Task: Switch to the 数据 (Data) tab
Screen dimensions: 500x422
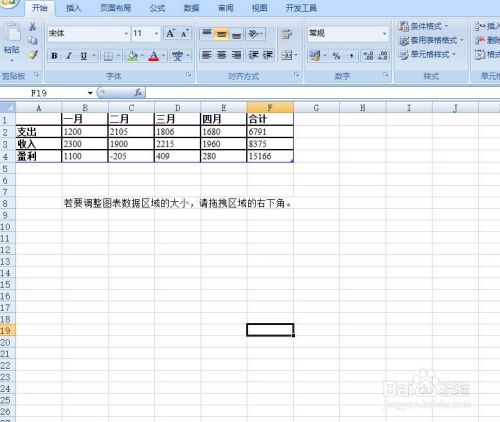Action: (x=191, y=8)
